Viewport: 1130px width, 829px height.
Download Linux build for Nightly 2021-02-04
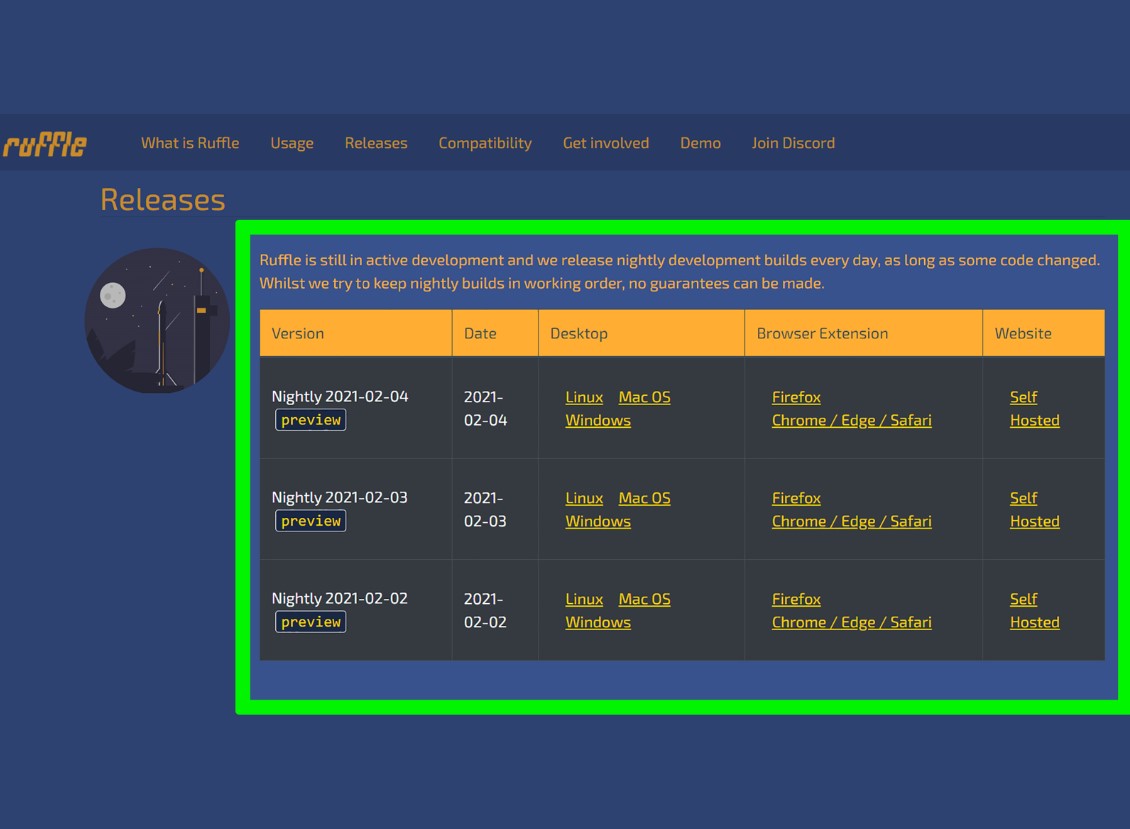tap(584, 397)
